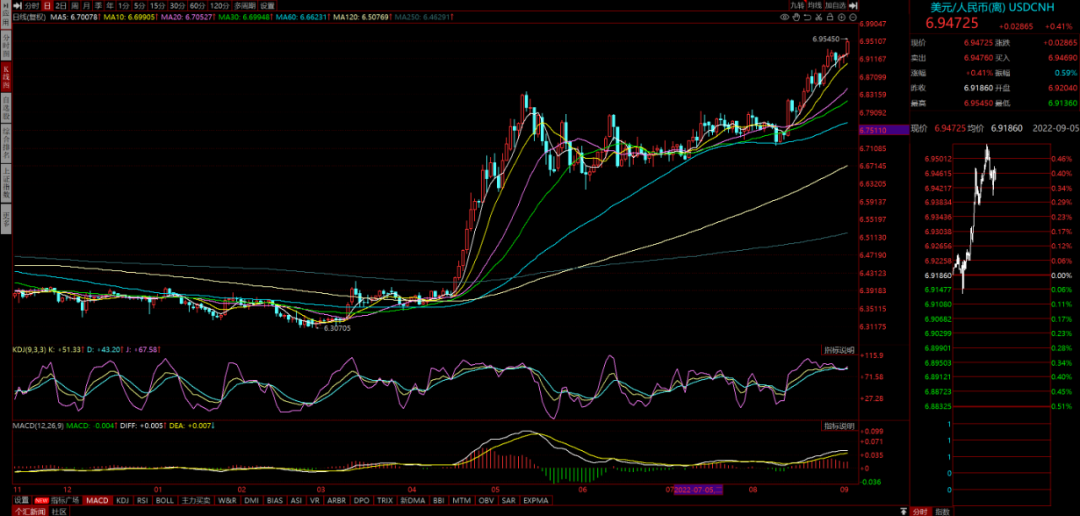1080x516 pixels.
Task: Select the hand pan tool icon
Action: point(796,17)
